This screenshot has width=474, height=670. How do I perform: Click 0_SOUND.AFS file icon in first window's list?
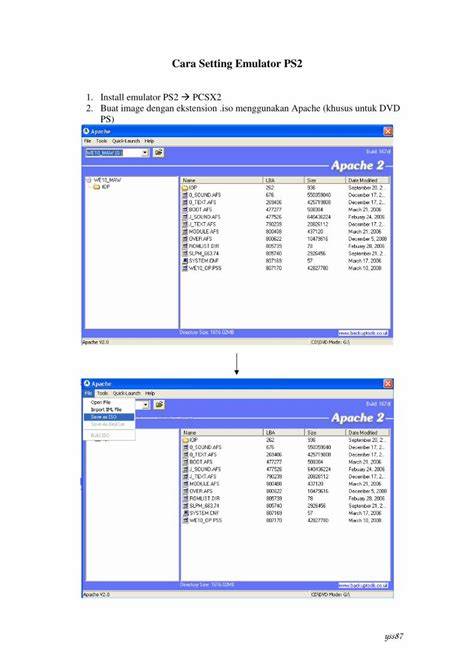point(185,195)
